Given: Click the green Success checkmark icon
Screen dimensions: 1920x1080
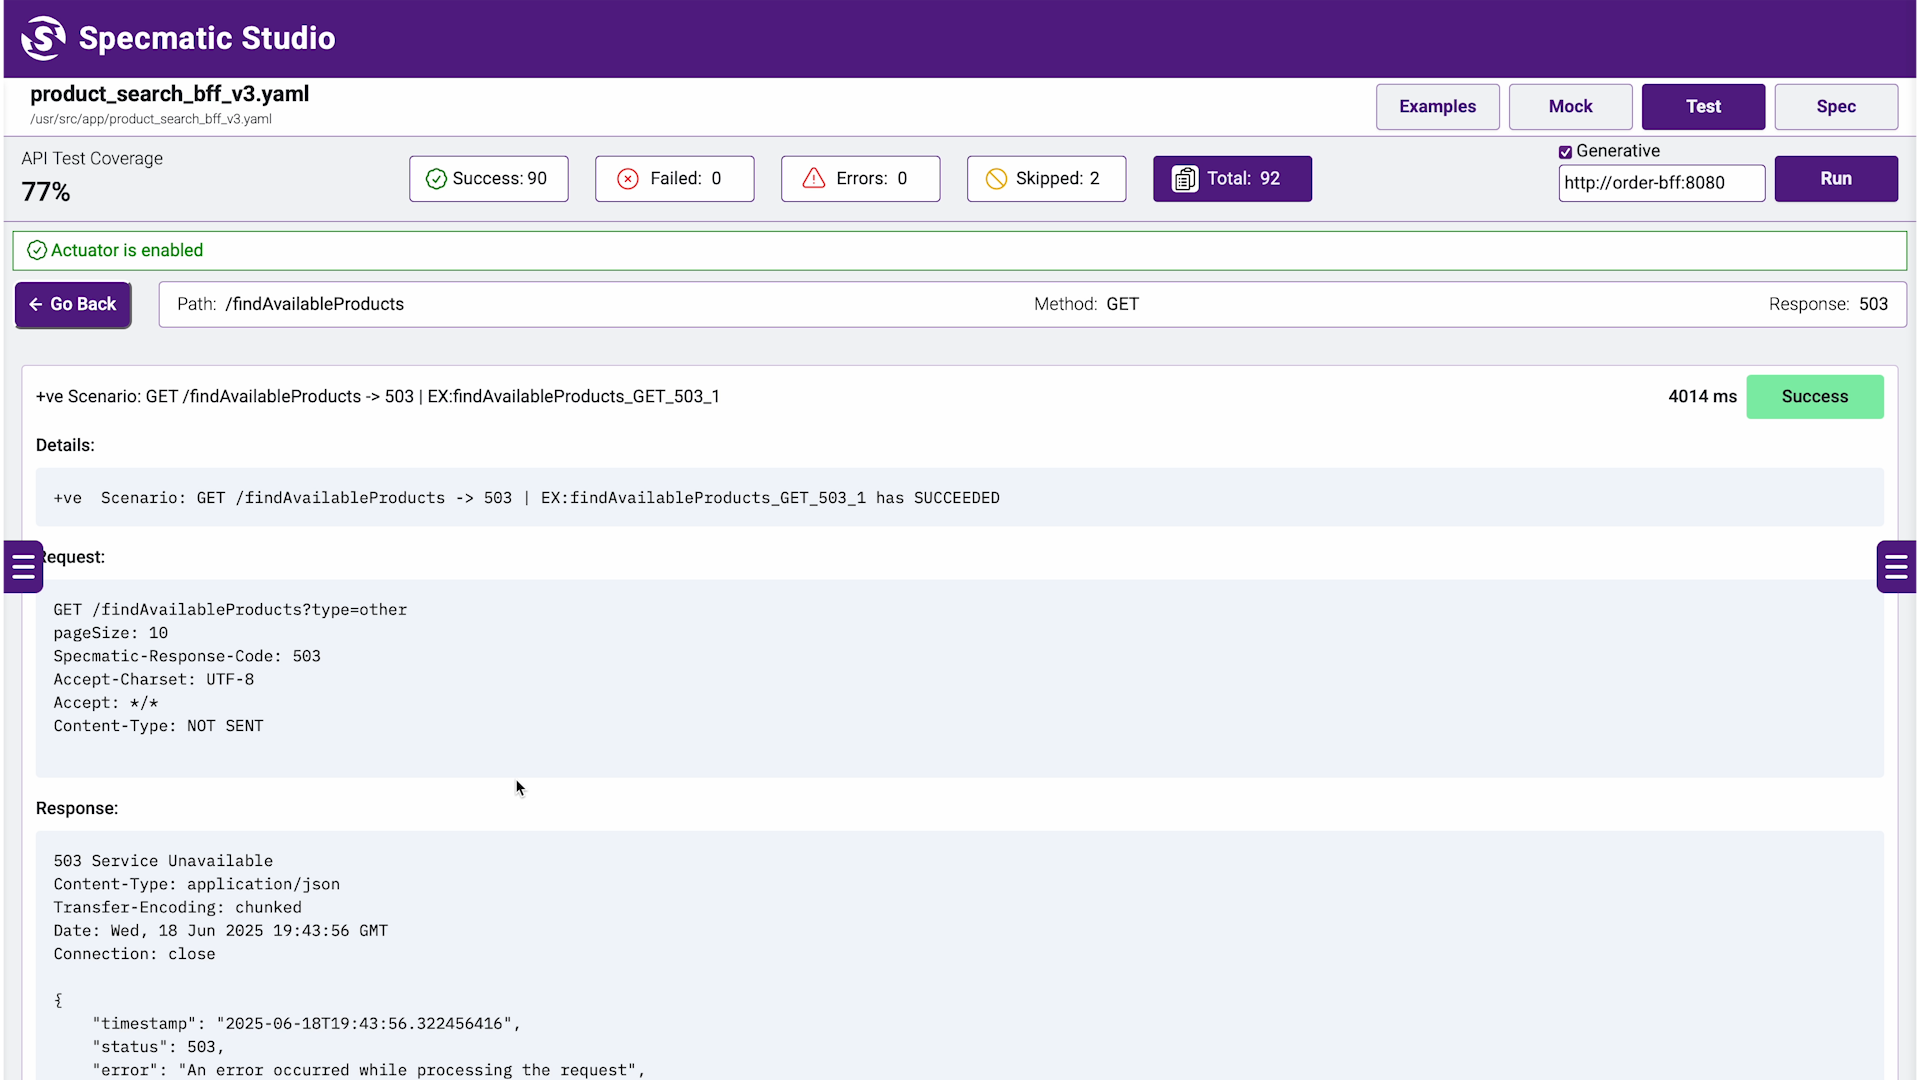Looking at the screenshot, I should pyautogui.click(x=436, y=179).
